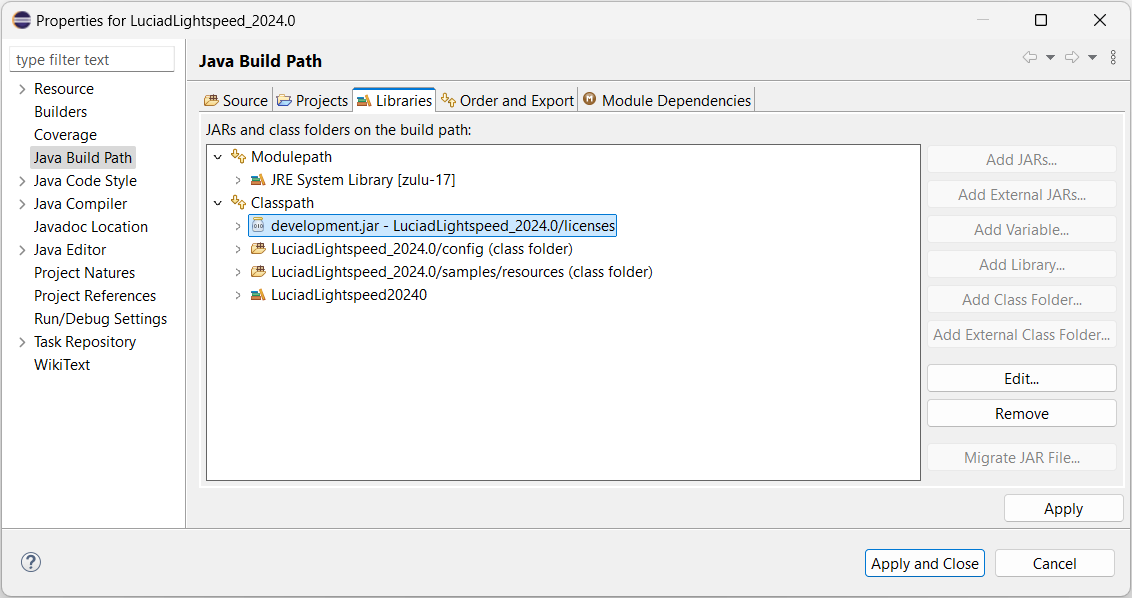Cancel the Properties dialog
Image resolution: width=1132 pixels, height=598 pixels.
click(1055, 563)
